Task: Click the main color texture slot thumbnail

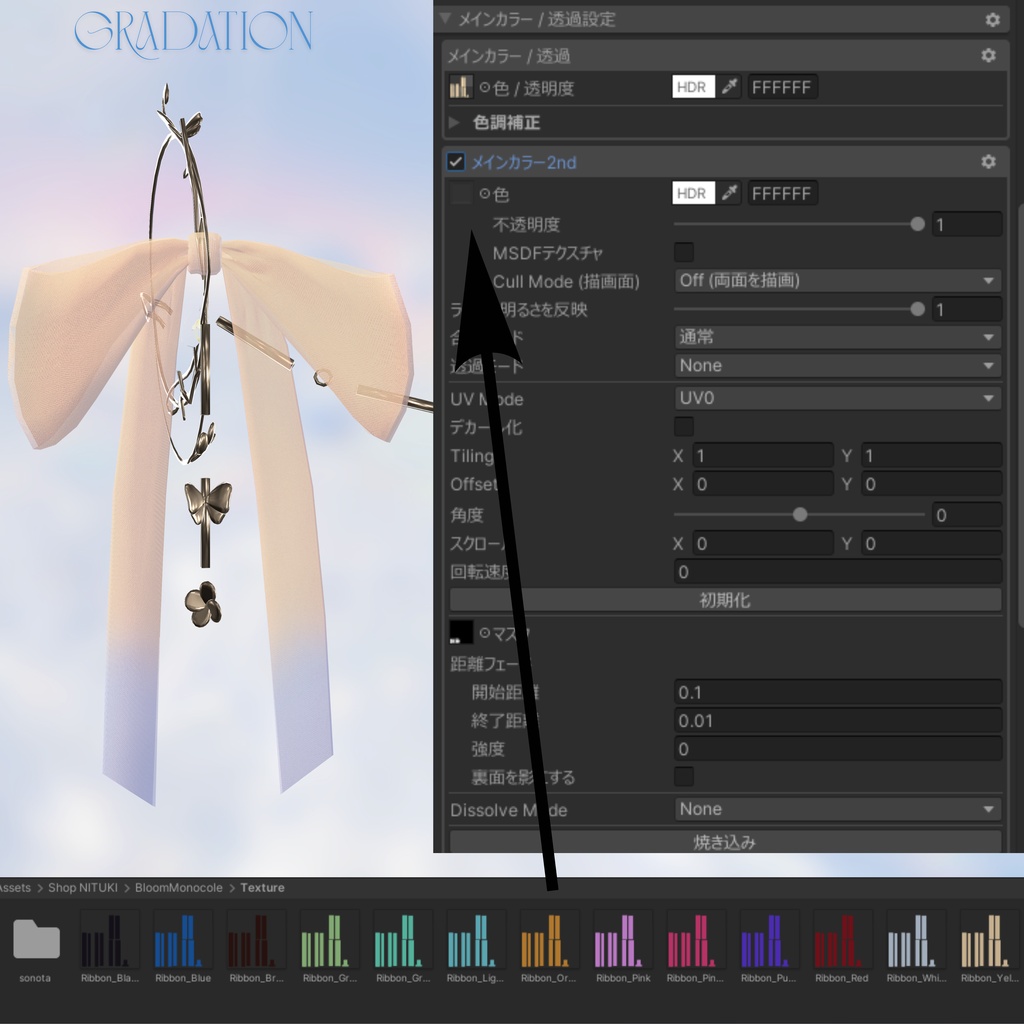Action: pos(460,87)
